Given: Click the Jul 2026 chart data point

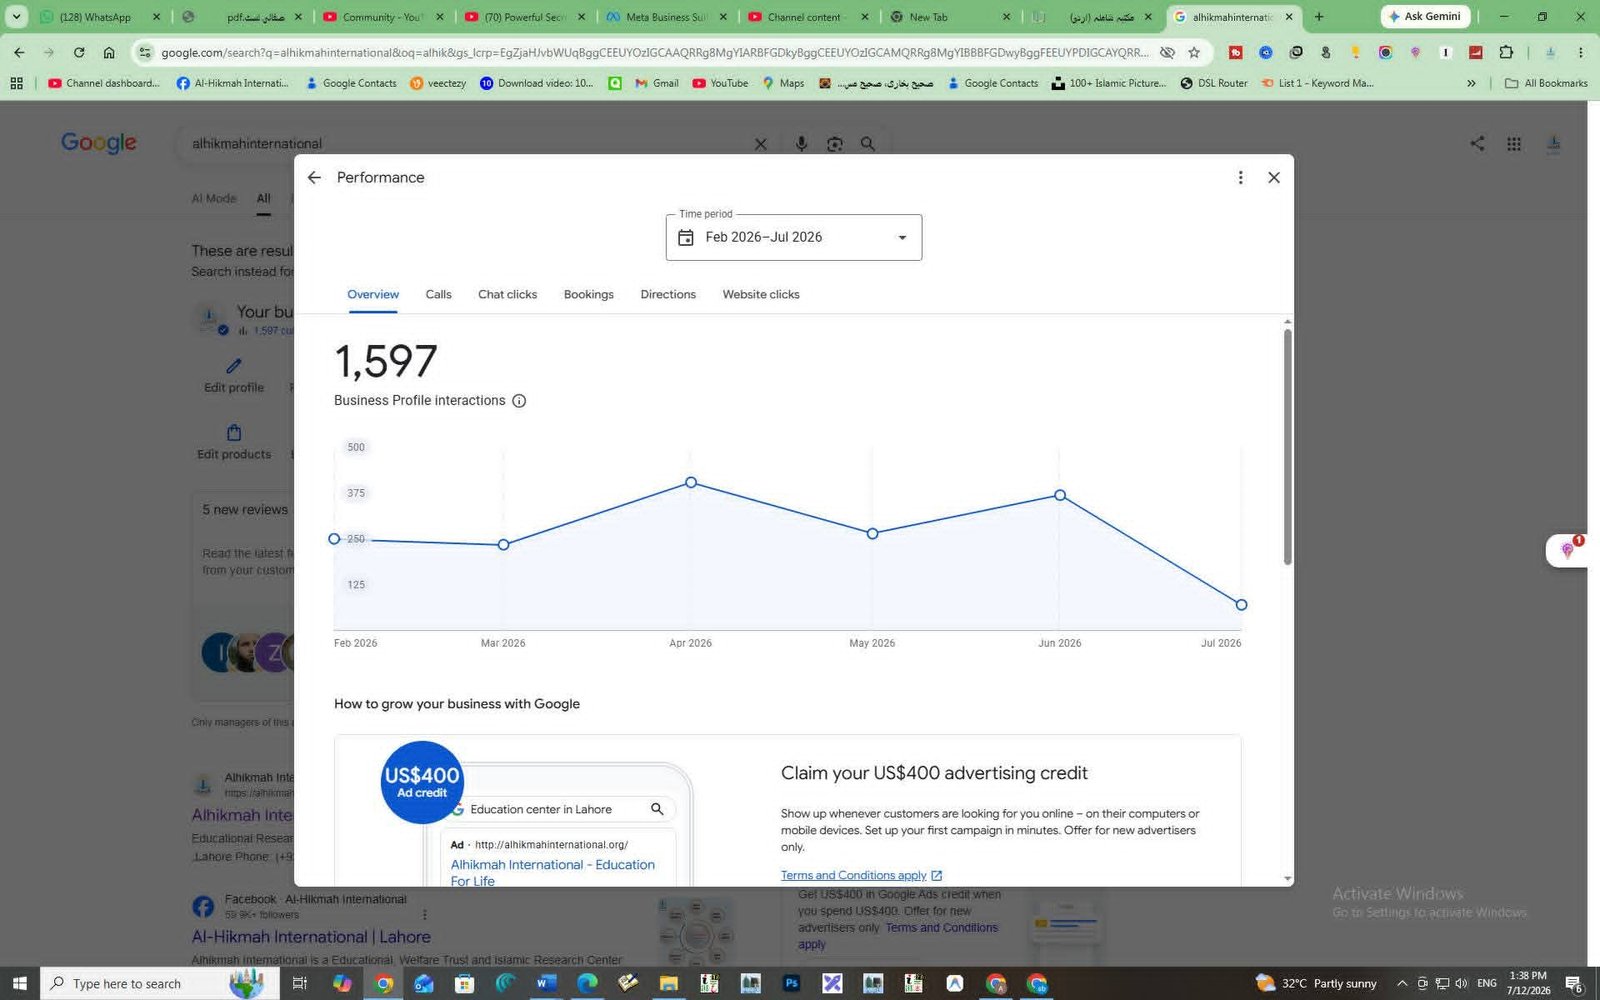Looking at the screenshot, I should coord(1241,605).
